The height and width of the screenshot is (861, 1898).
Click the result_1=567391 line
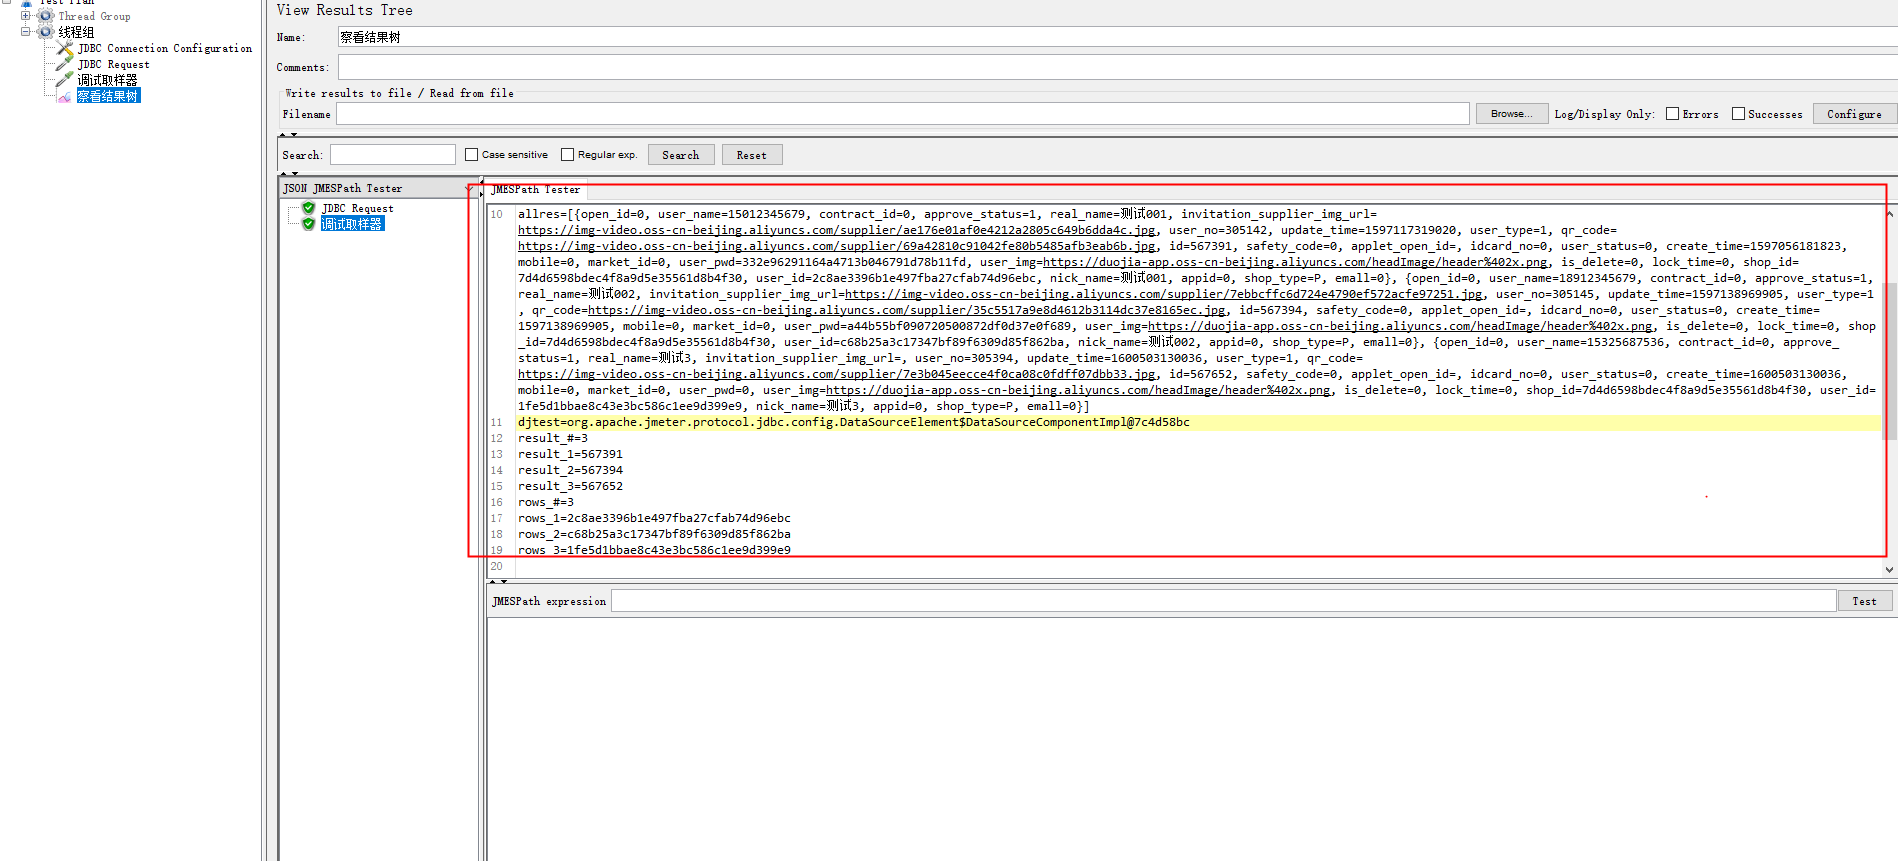[x=570, y=454]
